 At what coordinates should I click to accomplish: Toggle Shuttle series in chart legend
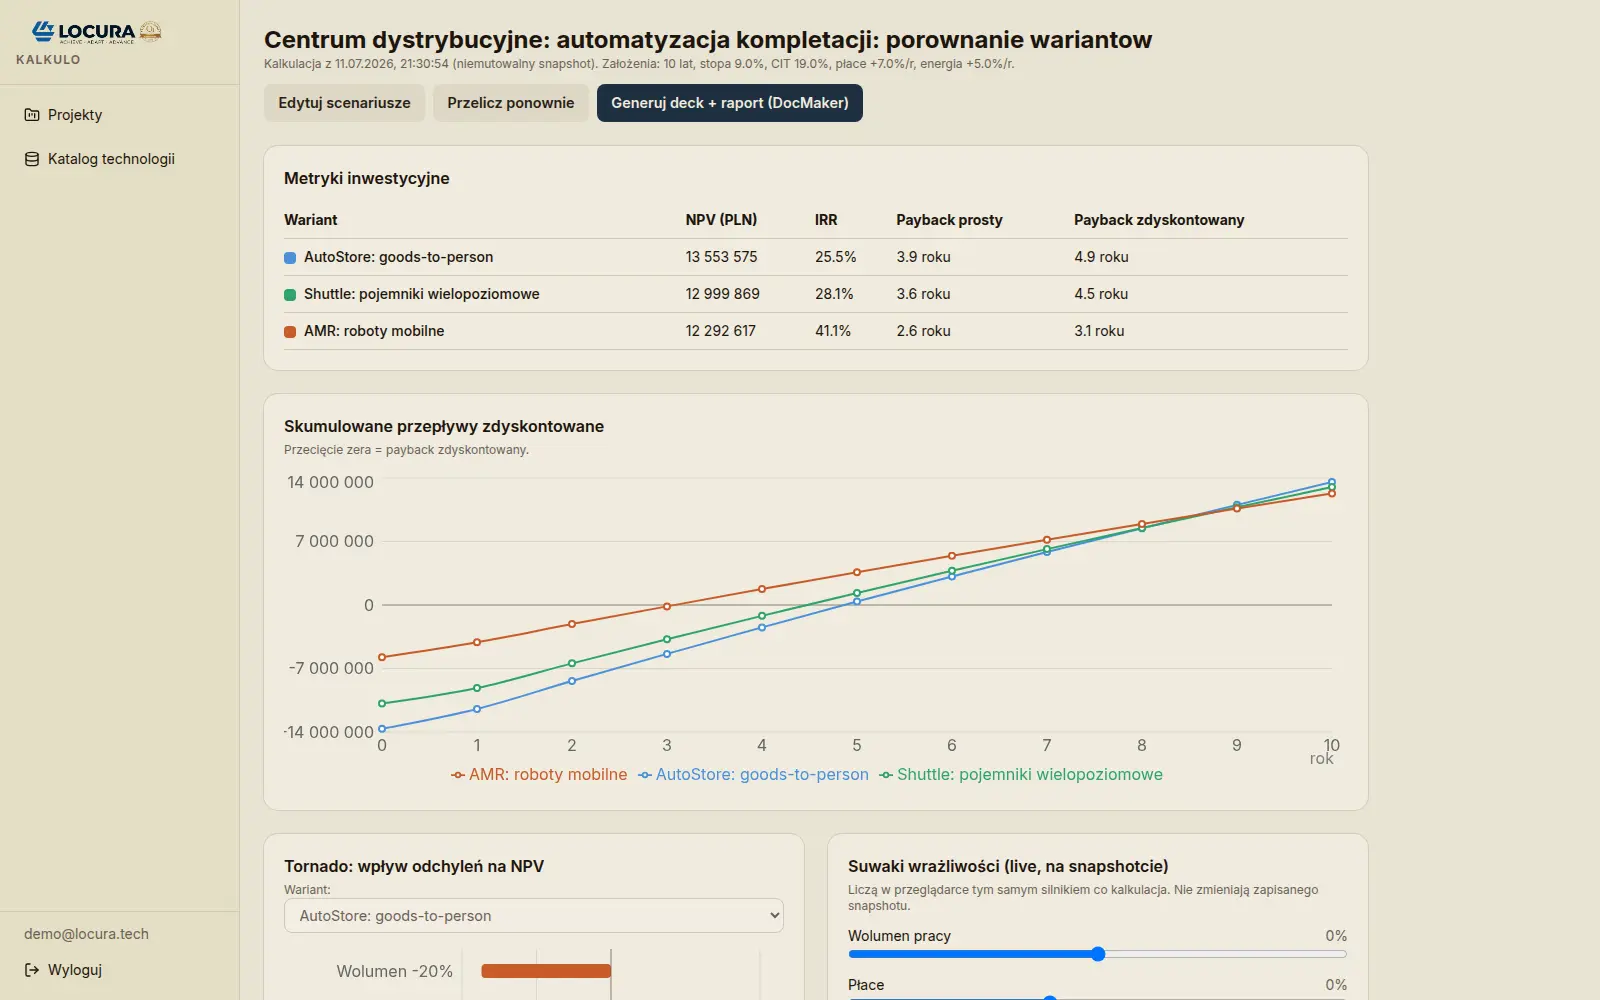coord(1021,775)
